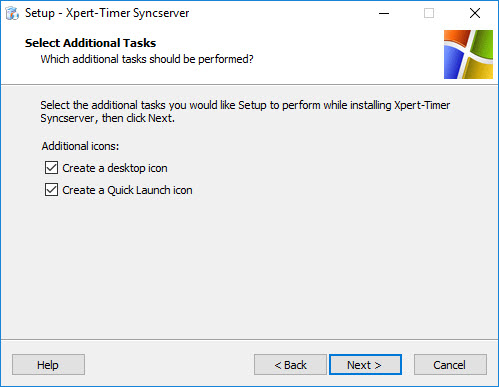499x387 pixels.
Task: Click 'Which additional tasks should be performed?' text
Action: (147, 59)
